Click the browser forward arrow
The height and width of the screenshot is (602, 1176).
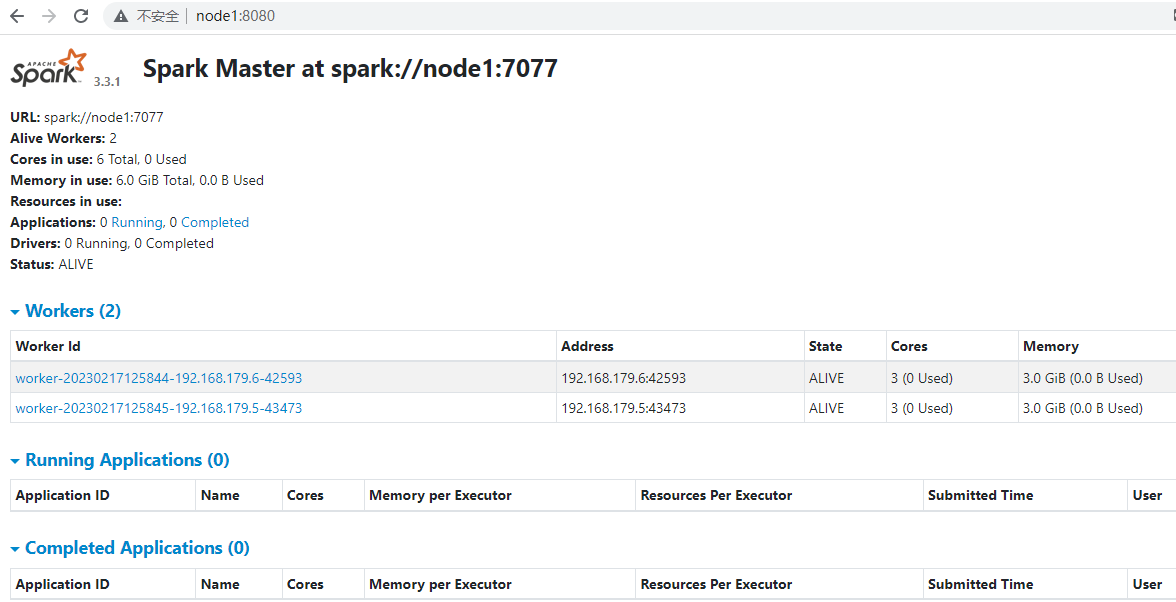tap(49, 16)
